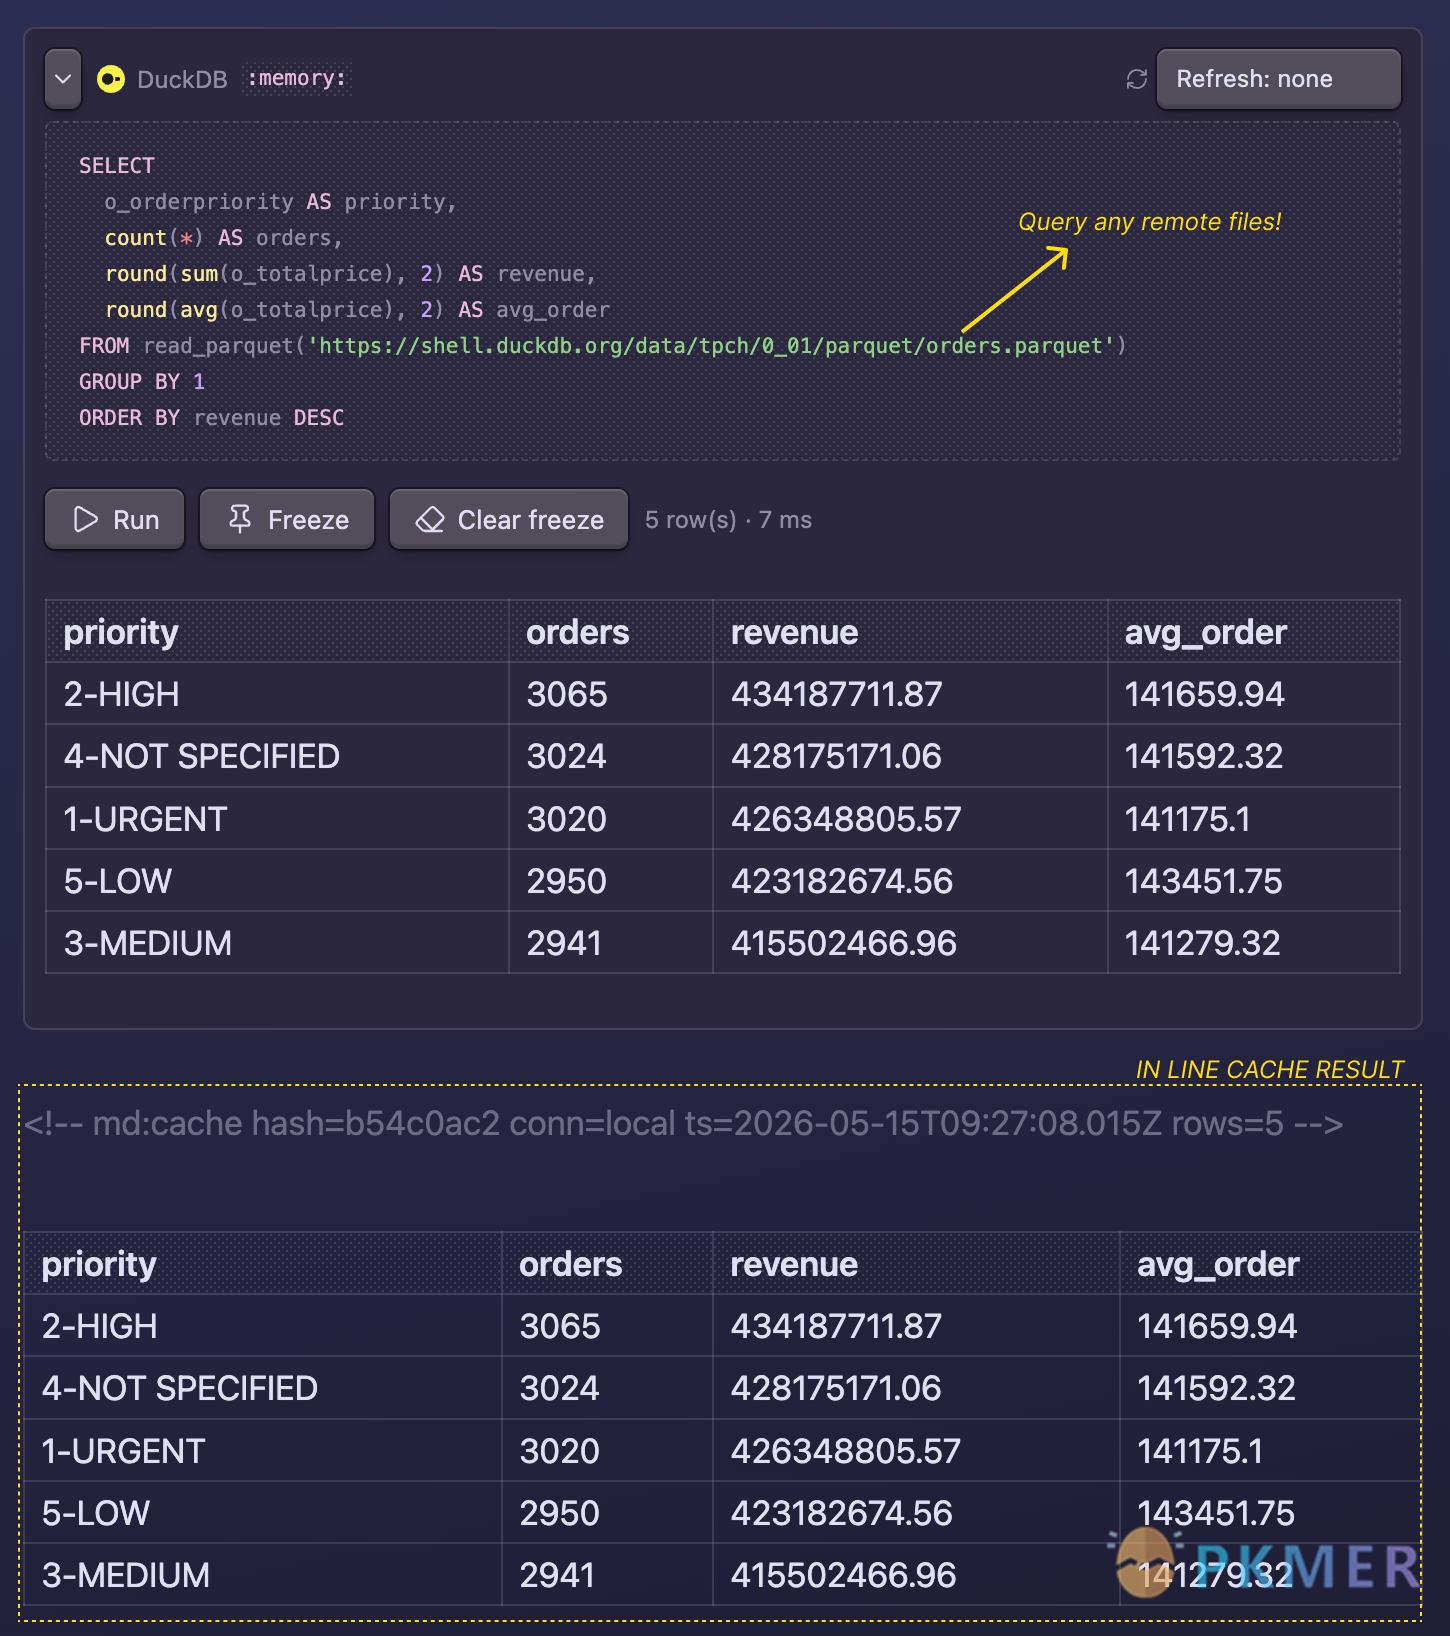Click the pin icon on Freeze

click(240, 519)
